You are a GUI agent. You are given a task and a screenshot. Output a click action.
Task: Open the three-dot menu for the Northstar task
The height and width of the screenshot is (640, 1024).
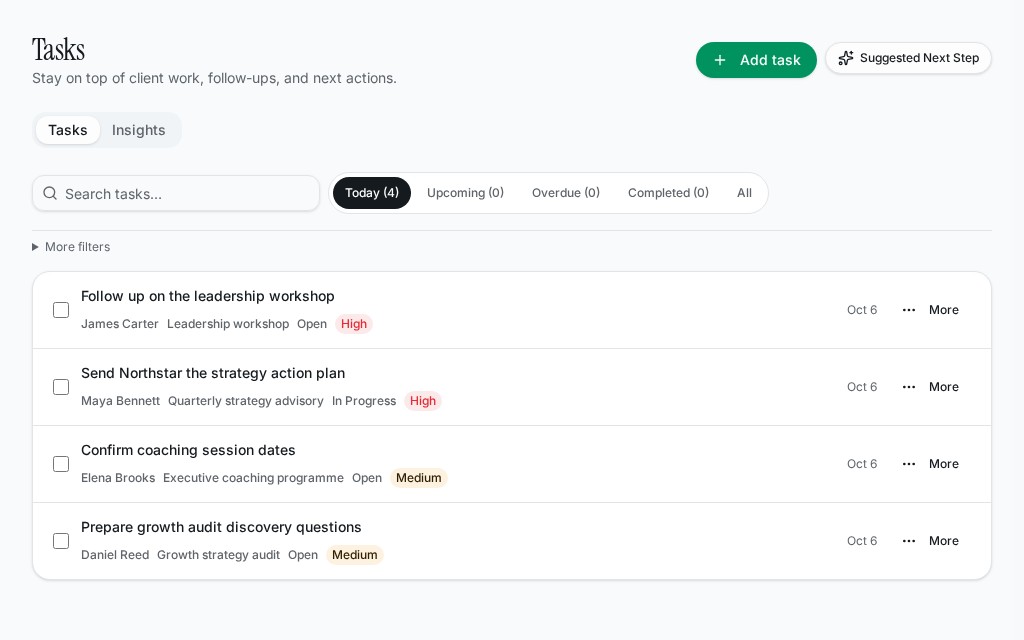[908, 387]
